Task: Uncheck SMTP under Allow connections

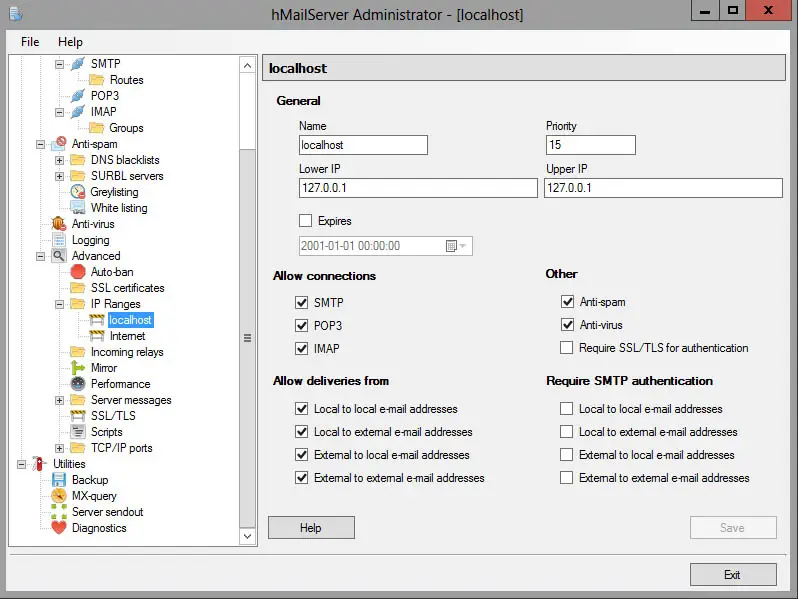Action: coord(302,303)
